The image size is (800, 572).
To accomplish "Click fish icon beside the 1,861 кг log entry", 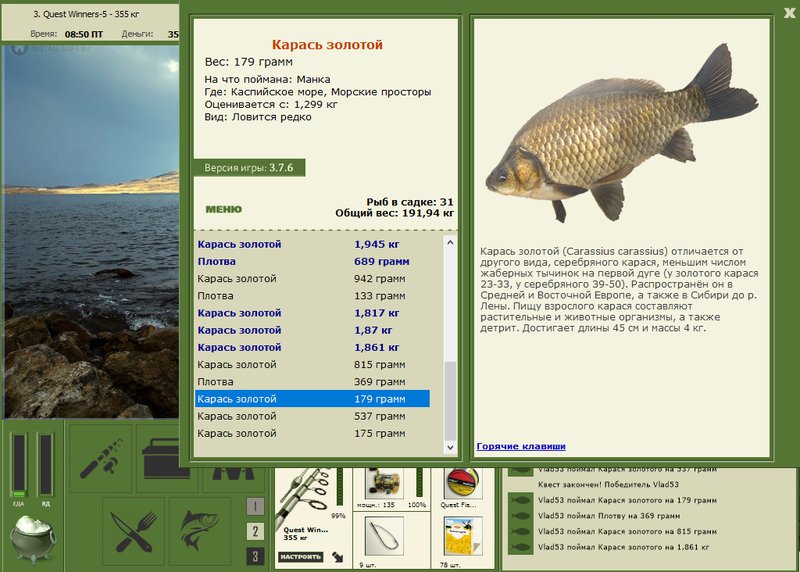I will point(520,547).
